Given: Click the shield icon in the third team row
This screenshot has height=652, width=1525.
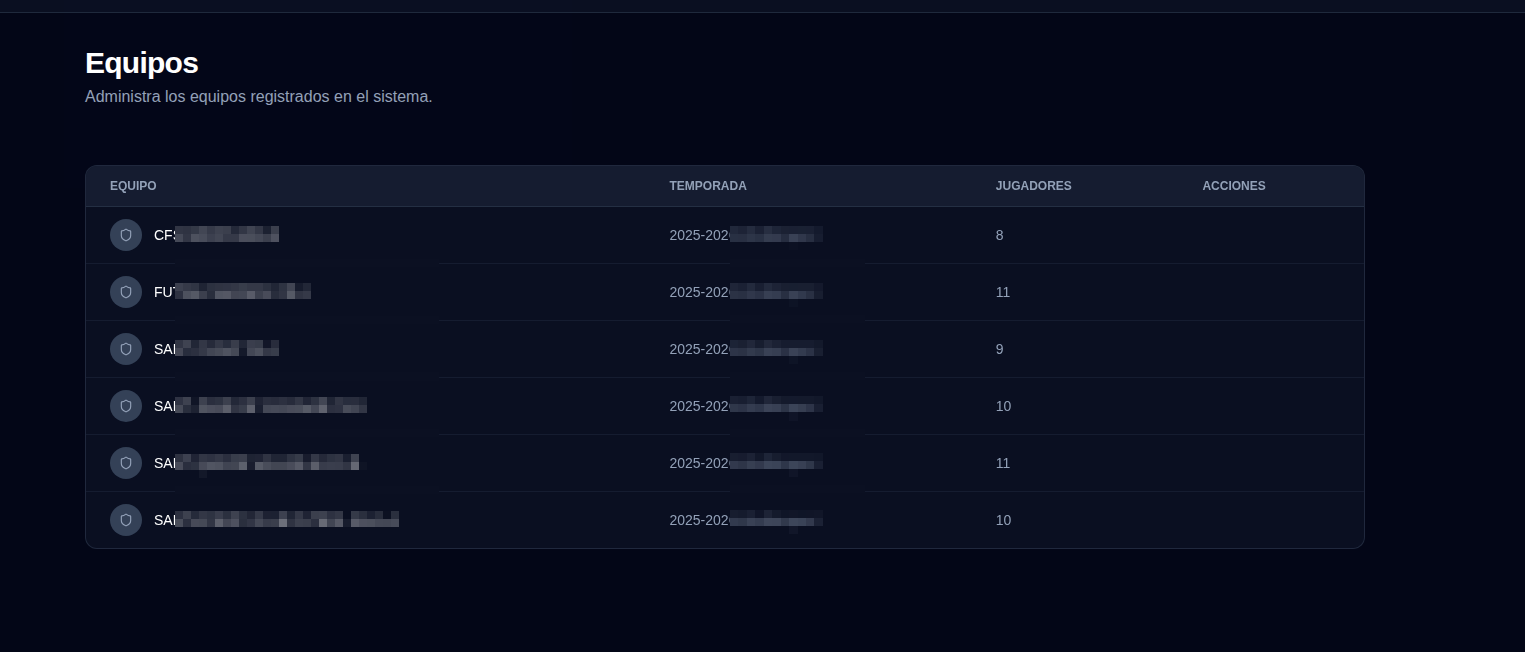Looking at the screenshot, I should pos(126,349).
